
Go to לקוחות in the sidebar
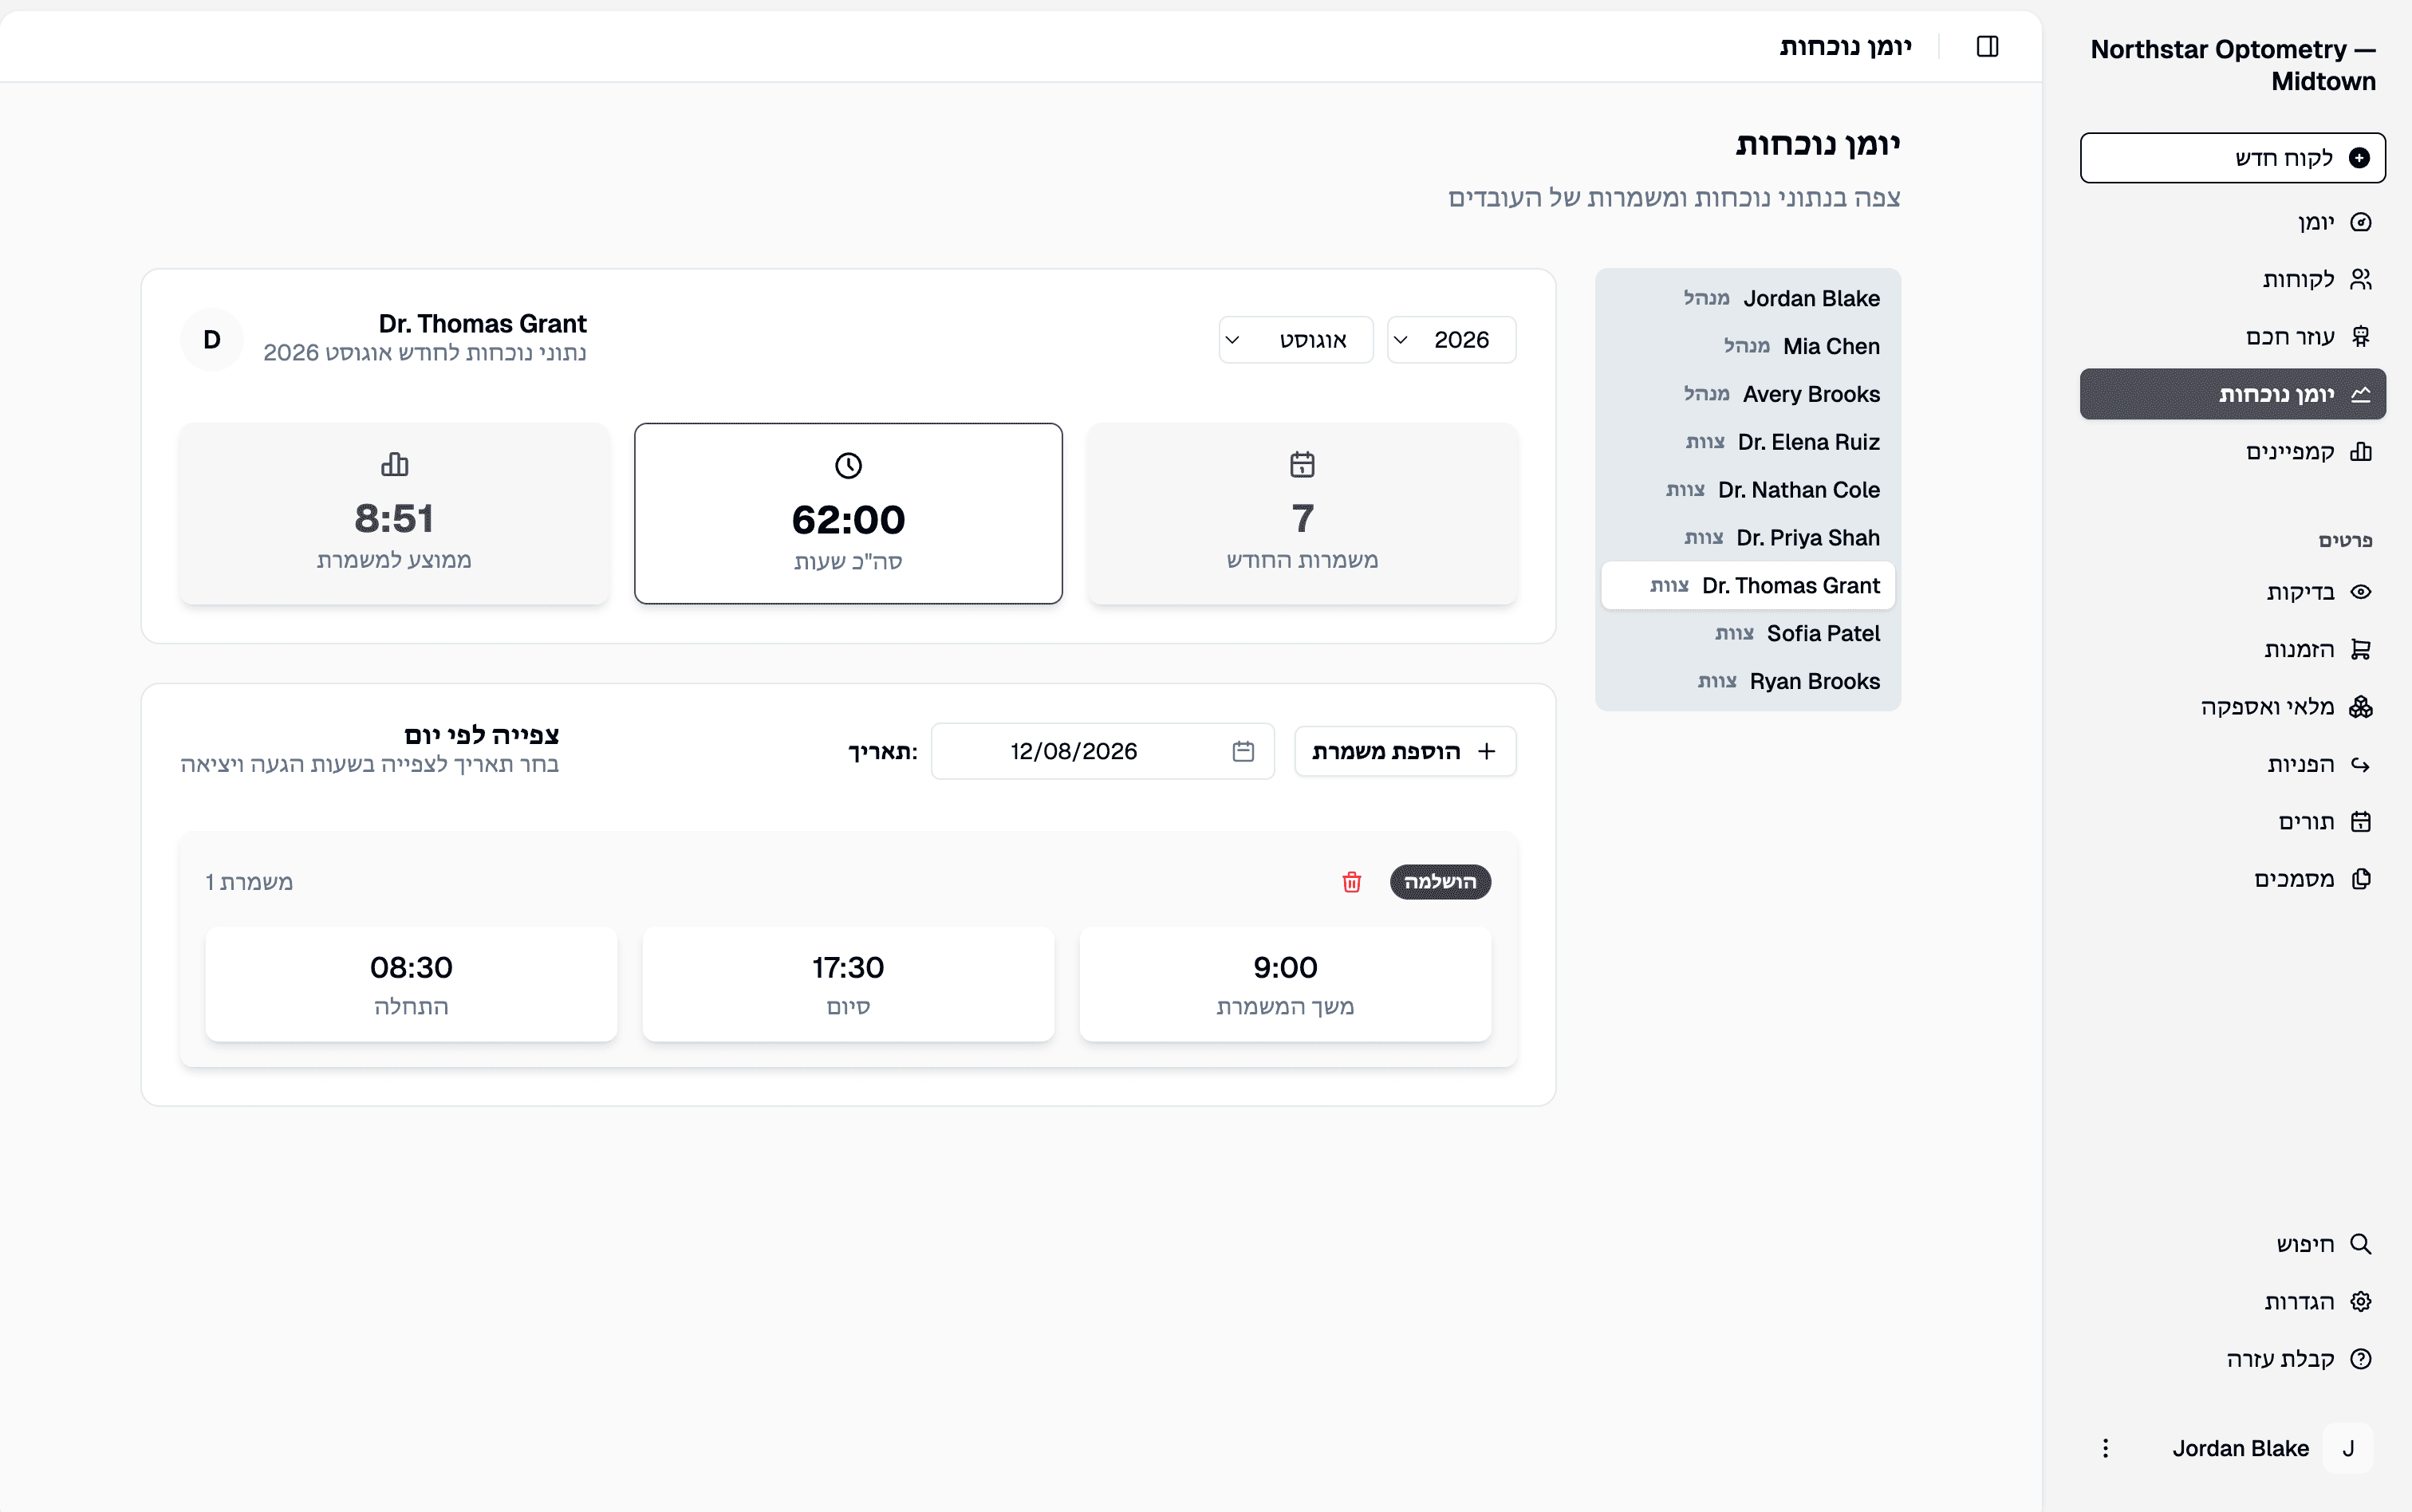click(2233, 279)
